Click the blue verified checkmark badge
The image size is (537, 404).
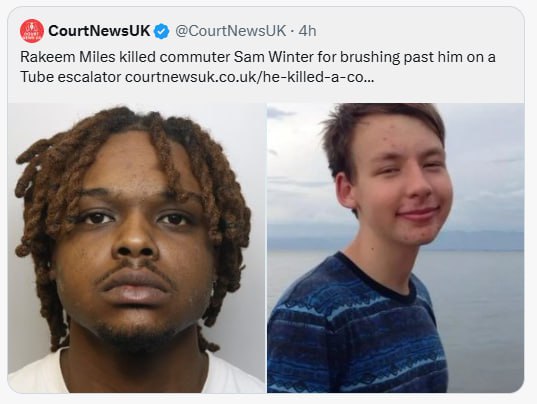[x=162, y=31]
